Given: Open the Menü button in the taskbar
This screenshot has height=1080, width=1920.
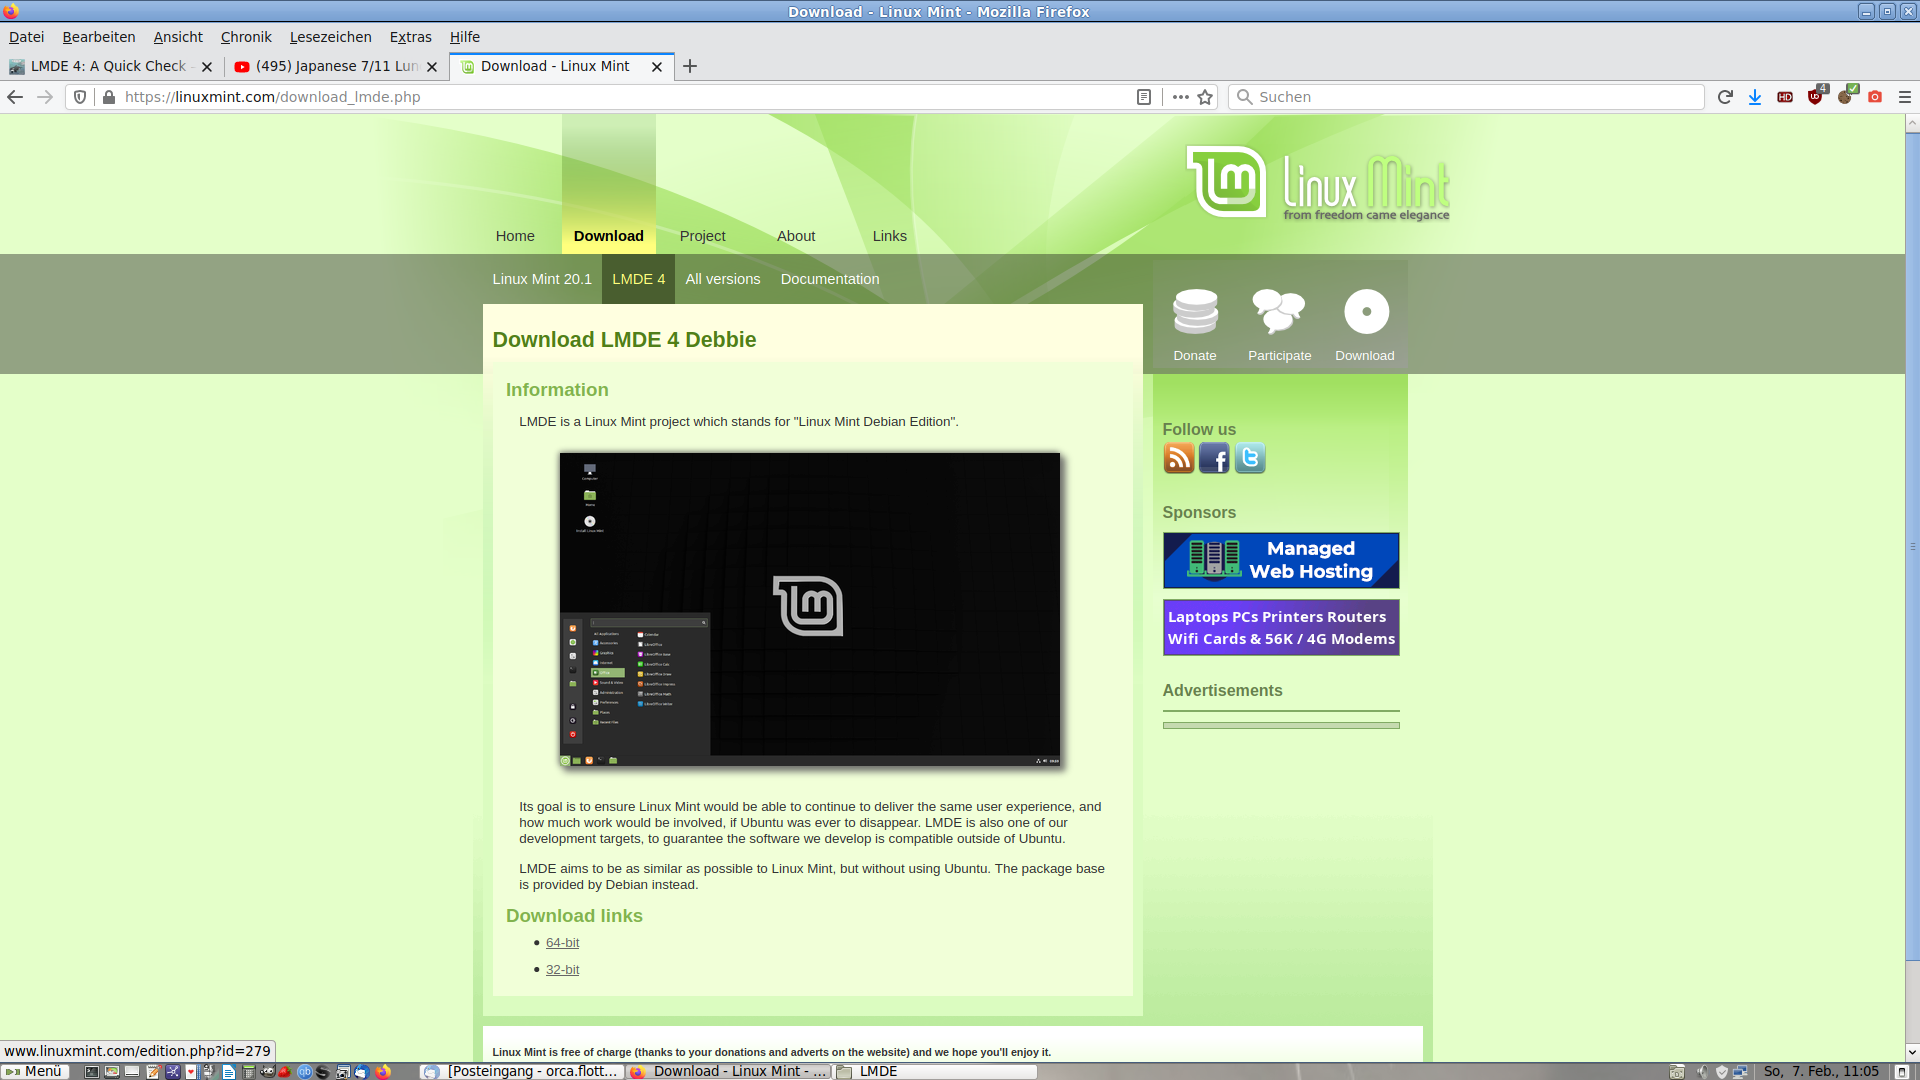Looking at the screenshot, I should (x=34, y=1071).
